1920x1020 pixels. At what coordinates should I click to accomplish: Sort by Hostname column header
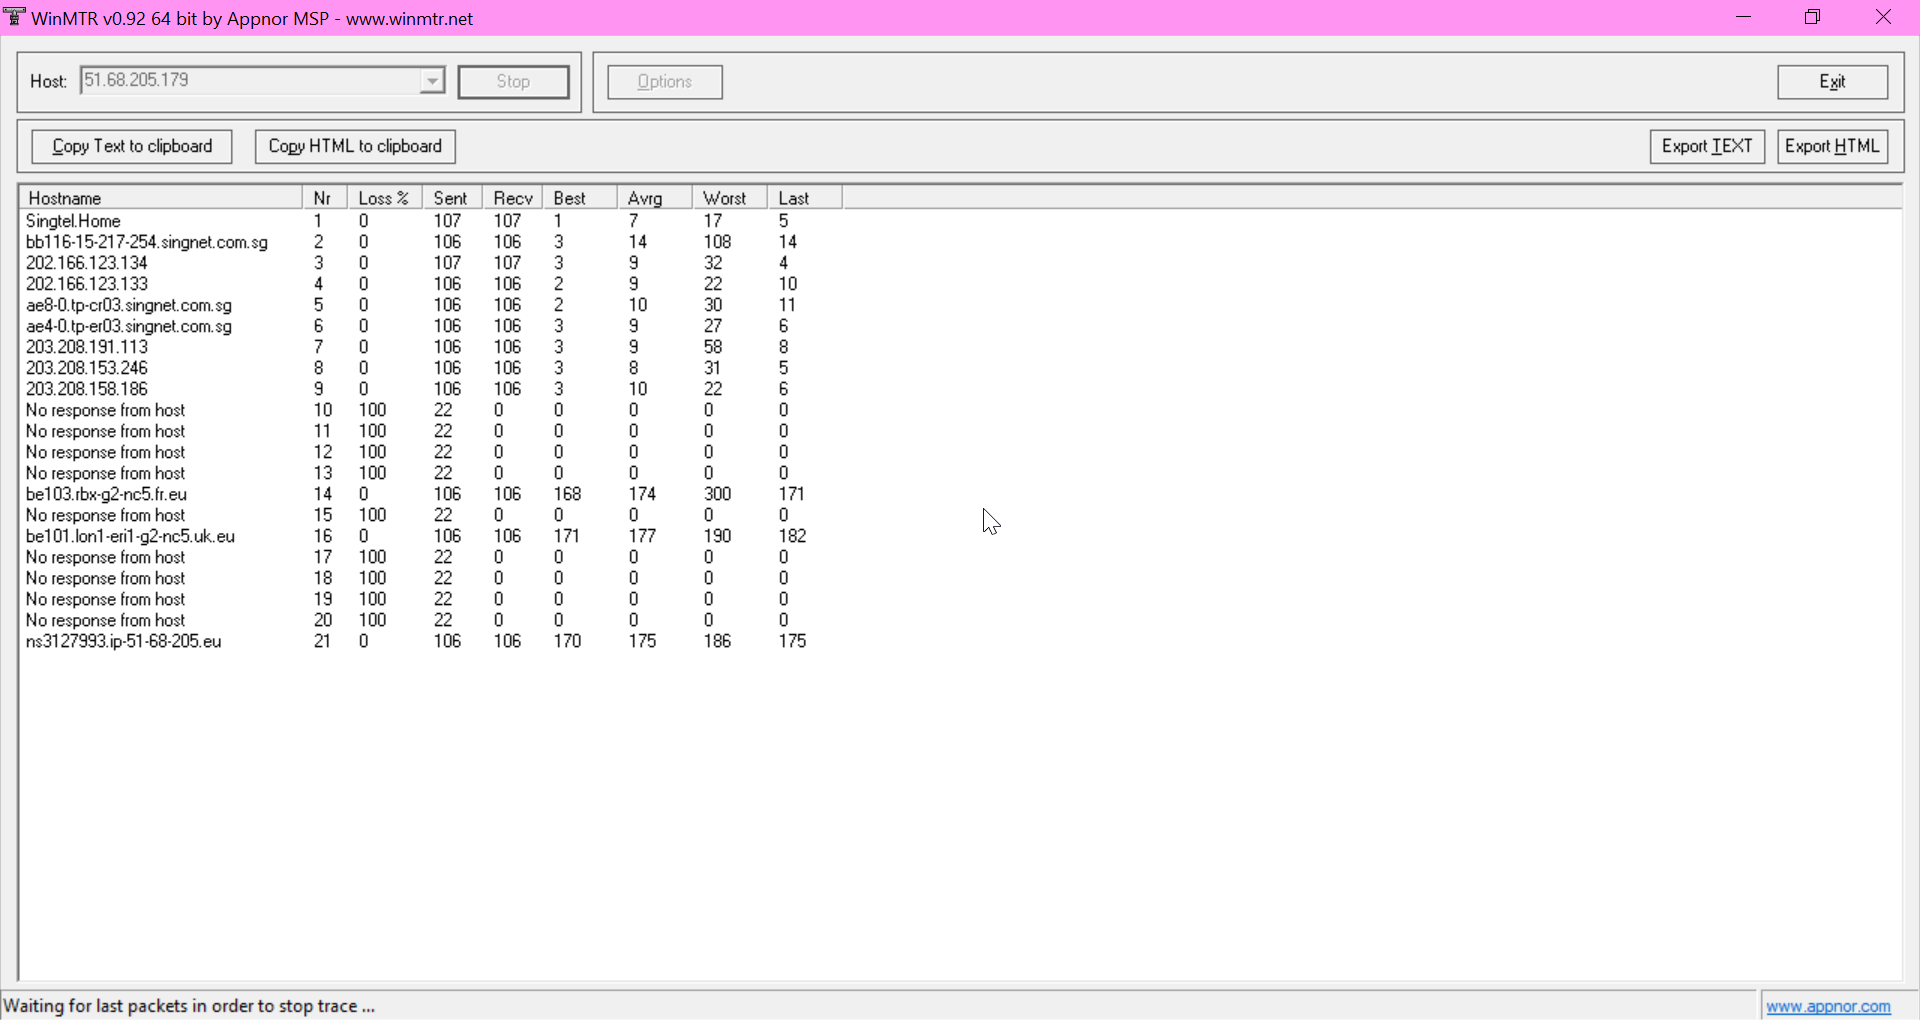point(160,198)
